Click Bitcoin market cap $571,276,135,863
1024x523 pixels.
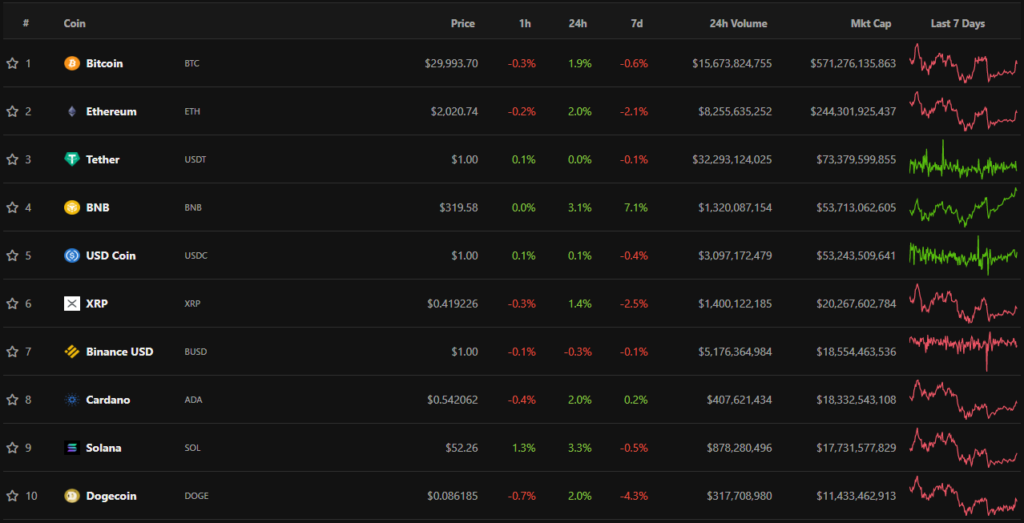(854, 63)
